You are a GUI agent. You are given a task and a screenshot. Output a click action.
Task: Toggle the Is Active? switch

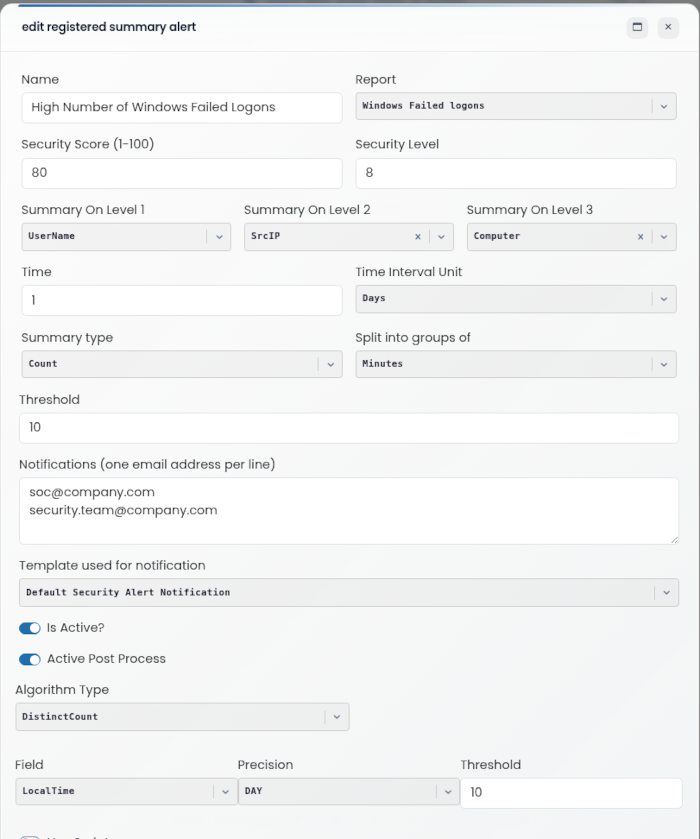[30, 628]
